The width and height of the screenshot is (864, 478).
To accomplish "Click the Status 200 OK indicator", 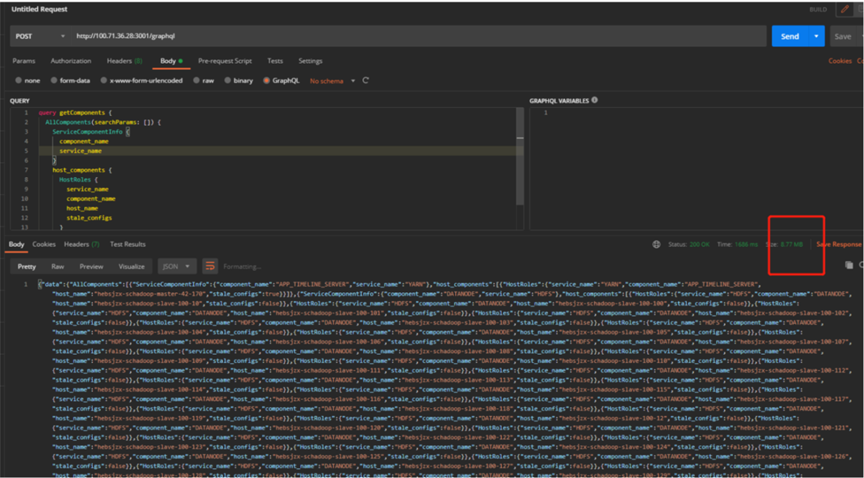I will tap(689, 244).
